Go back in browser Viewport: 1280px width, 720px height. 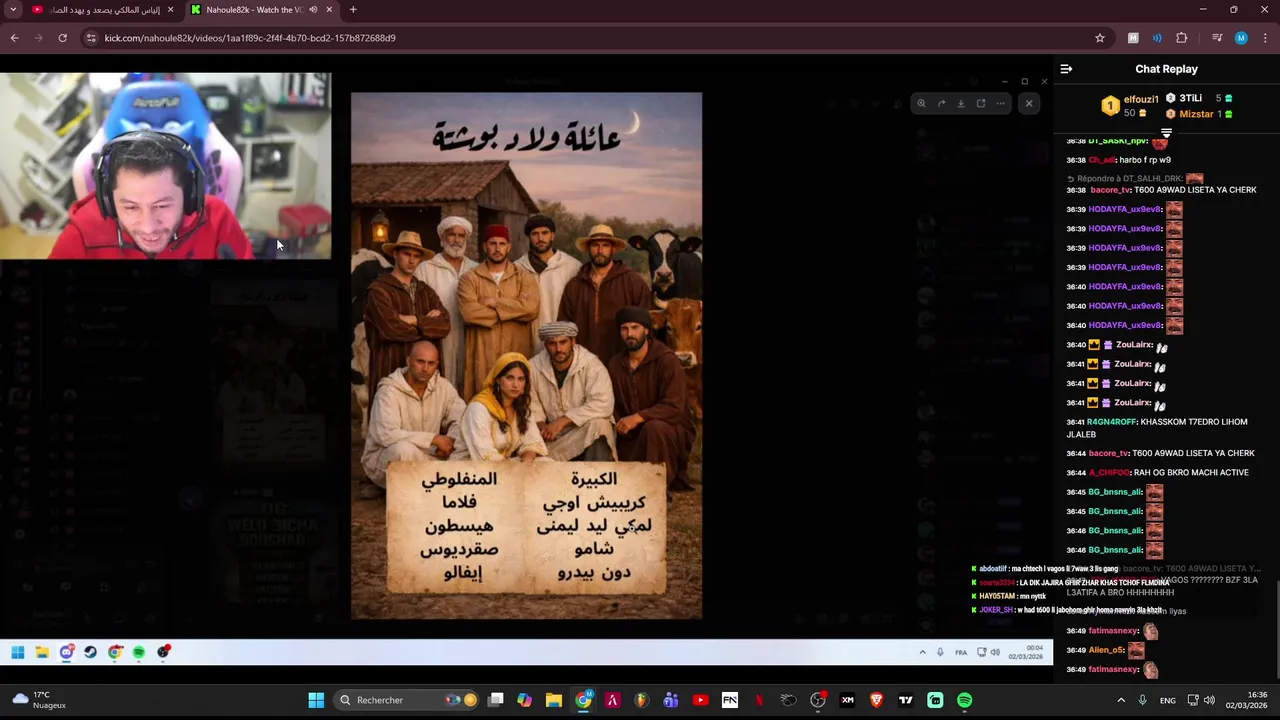[14, 38]
